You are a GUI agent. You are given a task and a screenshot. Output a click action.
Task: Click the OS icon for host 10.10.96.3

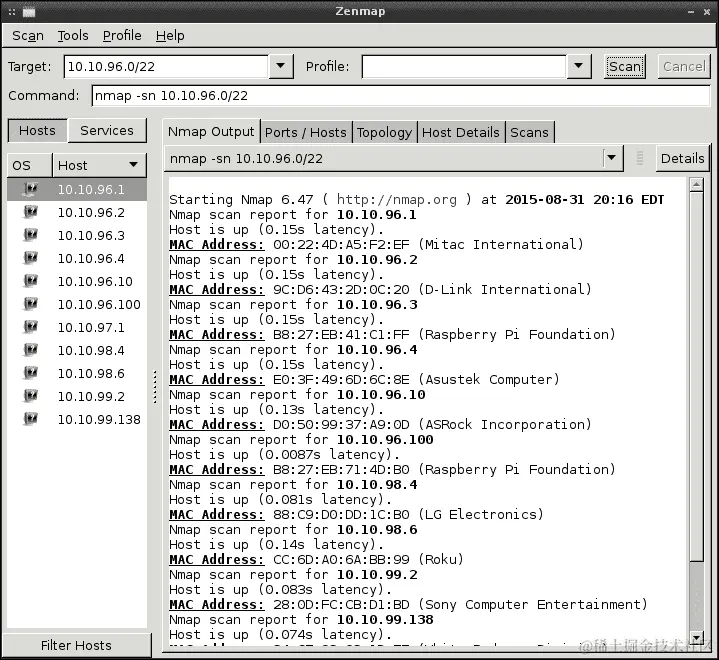click(30, 235)
